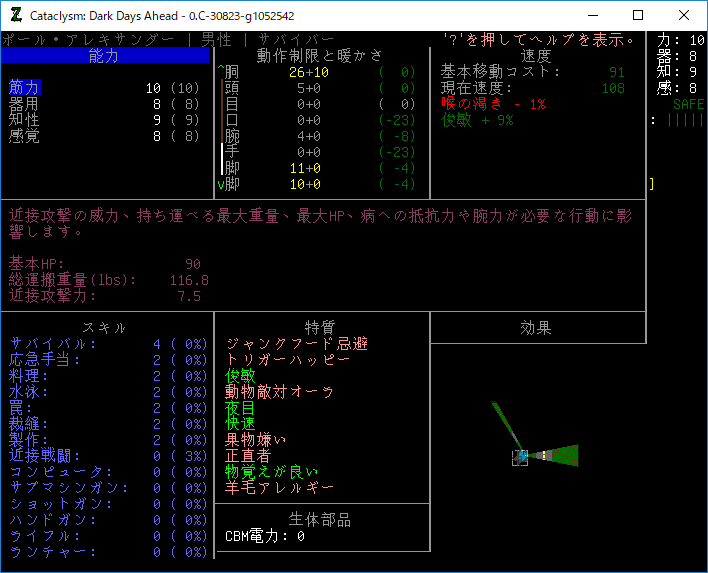Open the 効果 panel header
This screenshot has width=708, height=573.
click(536, 328)
